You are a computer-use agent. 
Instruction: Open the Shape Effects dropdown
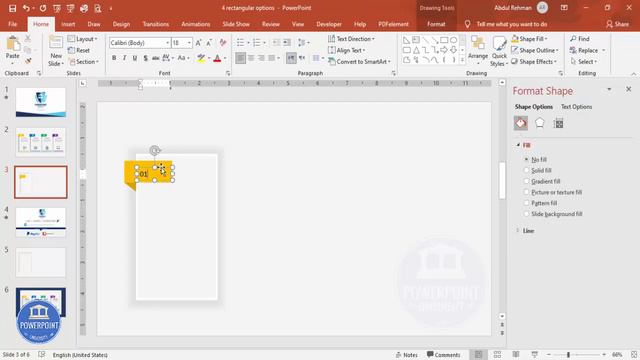point(534,62)
